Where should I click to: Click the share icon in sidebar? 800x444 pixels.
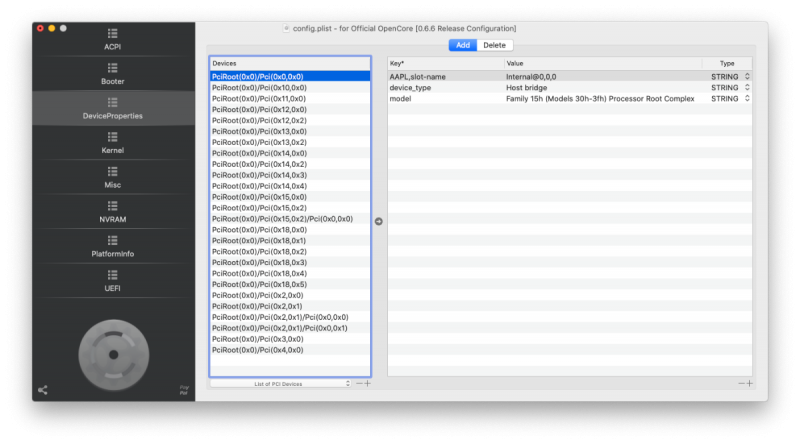(x=43, y=390)
